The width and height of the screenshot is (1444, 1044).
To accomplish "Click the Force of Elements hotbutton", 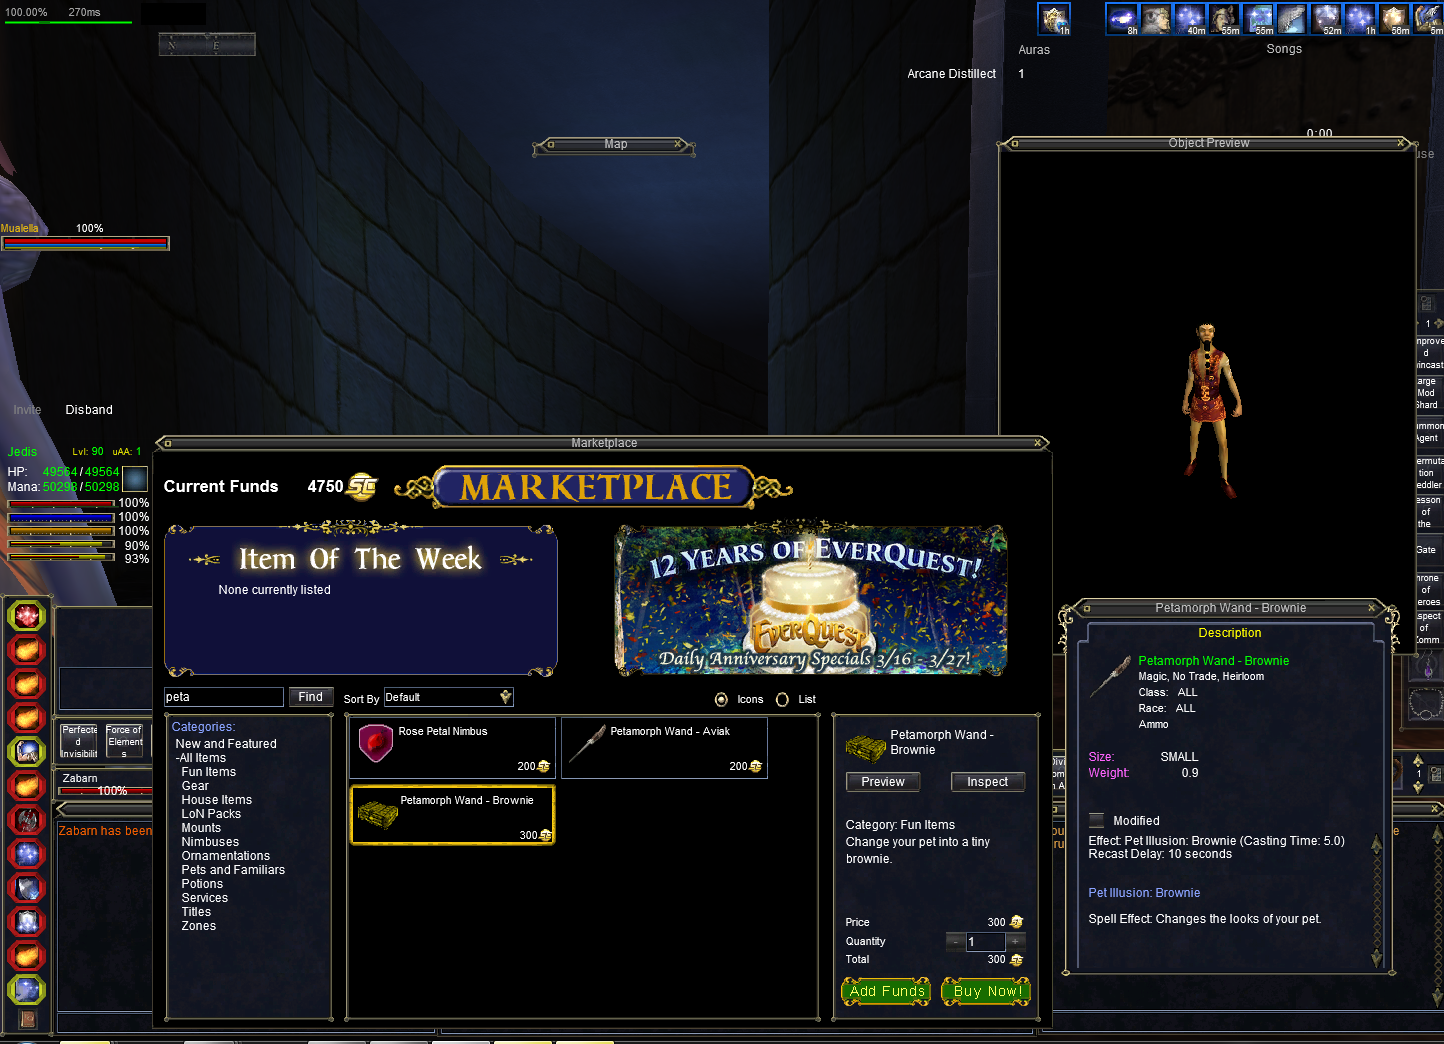I will point(125,742).
